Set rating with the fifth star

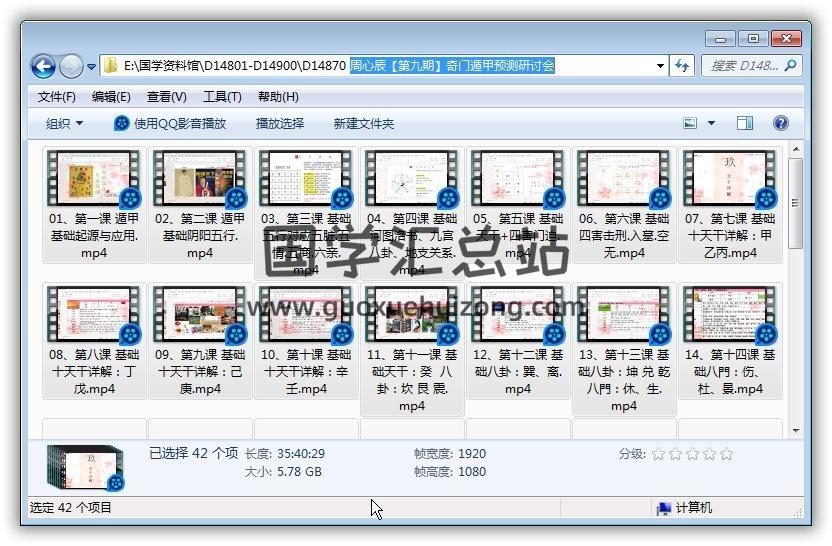[726, 454]
